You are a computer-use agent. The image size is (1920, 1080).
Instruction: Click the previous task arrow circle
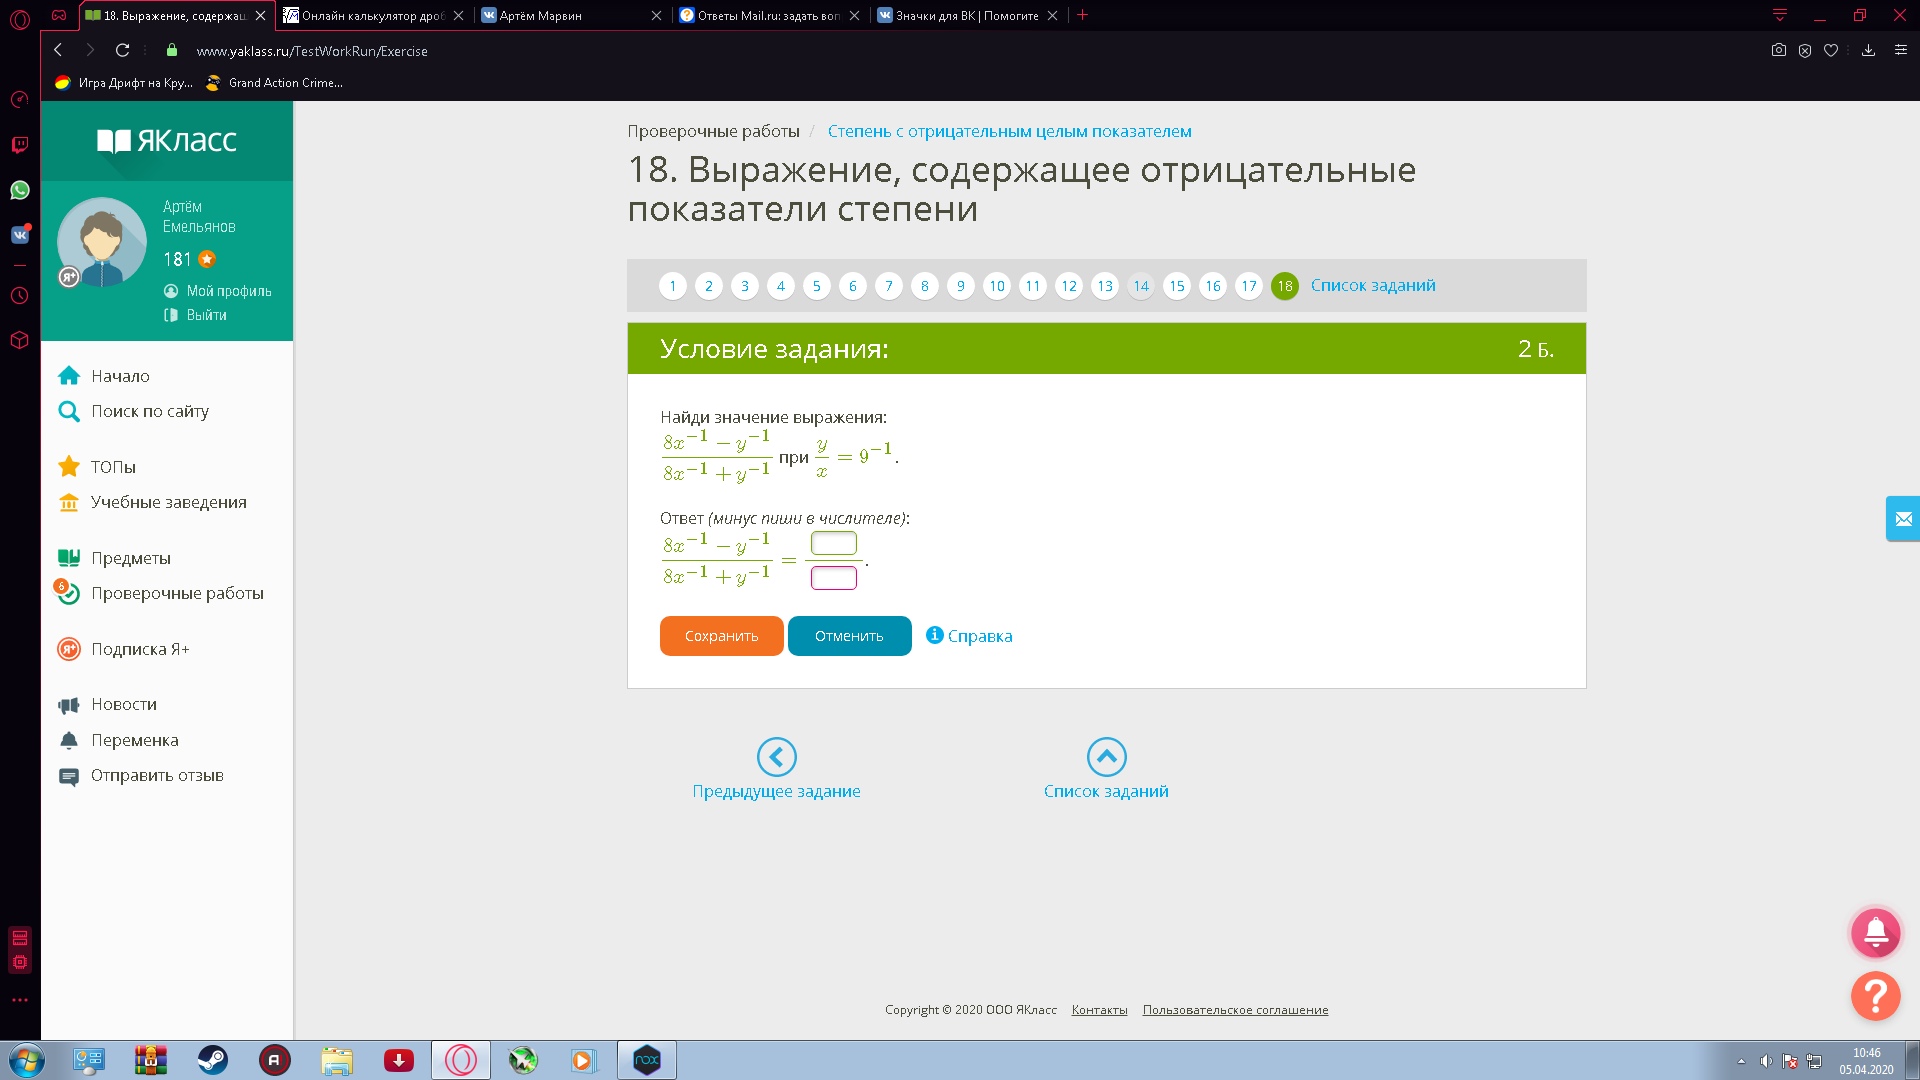click(776, 757)
